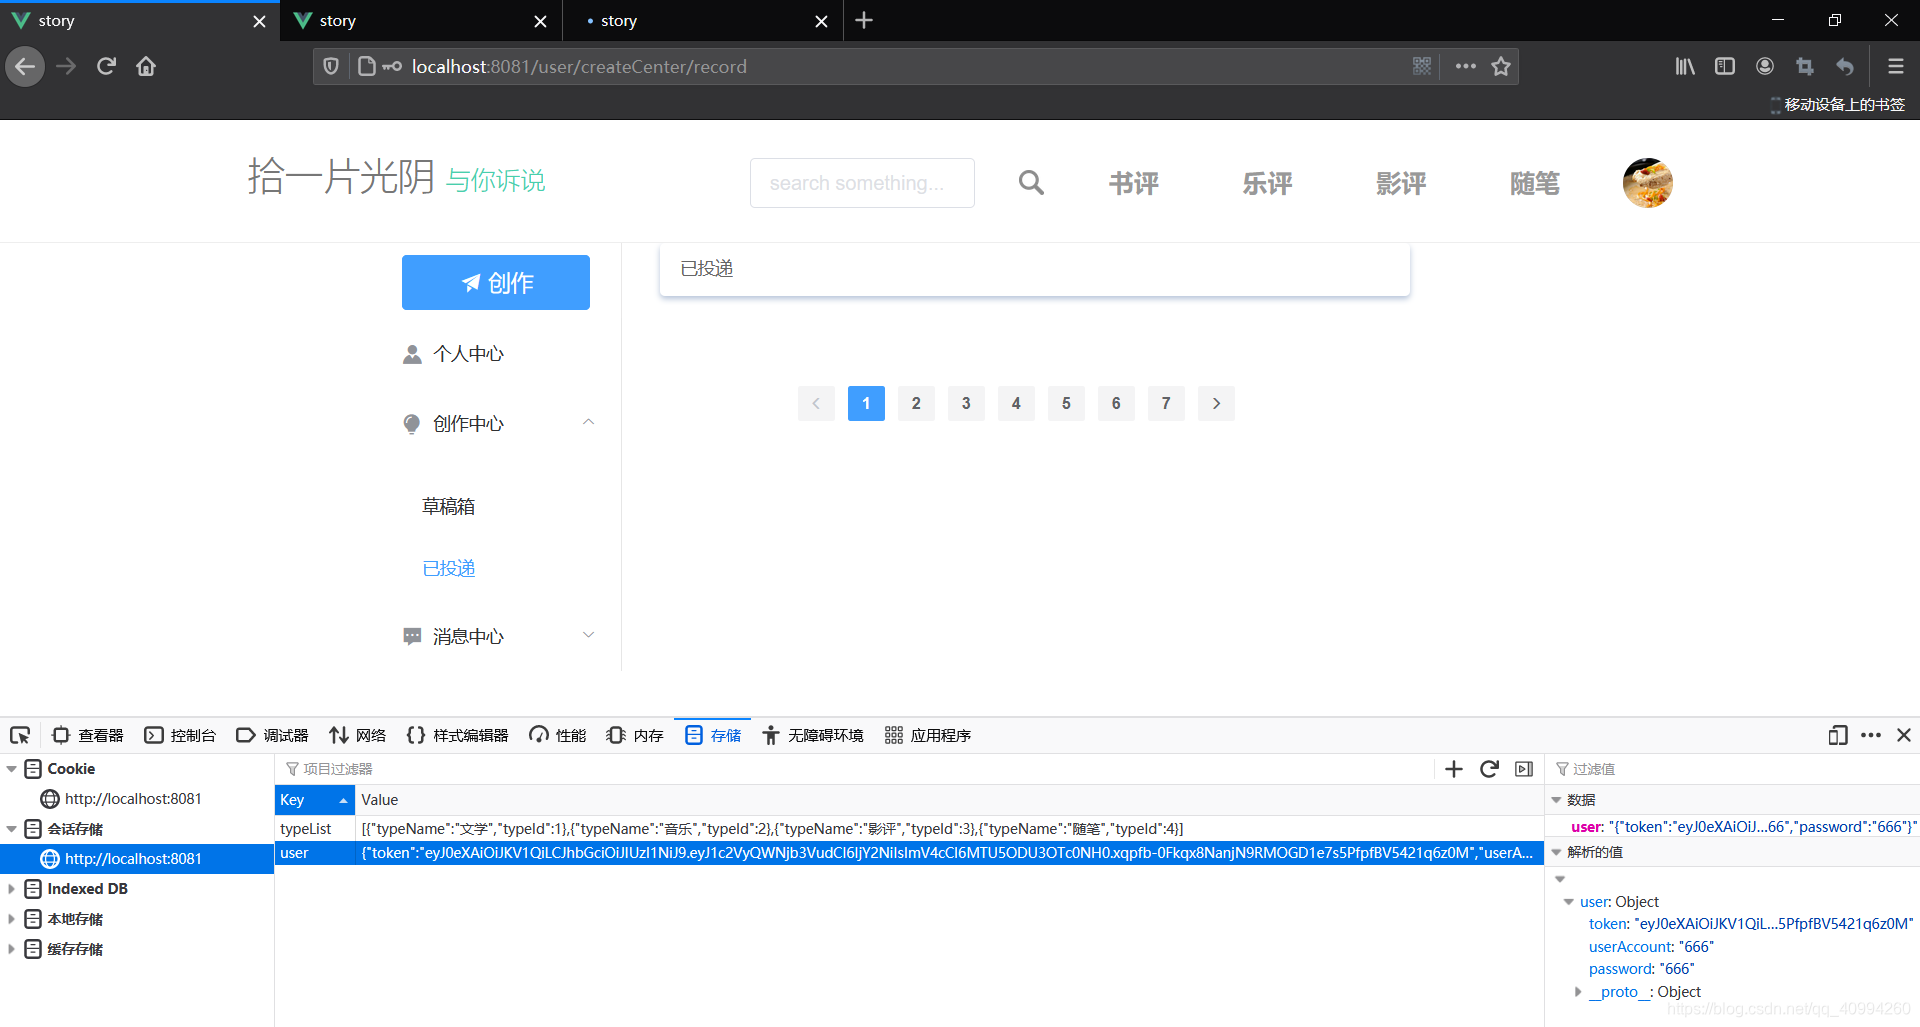Go to 影评 navigation link
Screen dimensions: 1920x1027
(x=1401, y=183)
